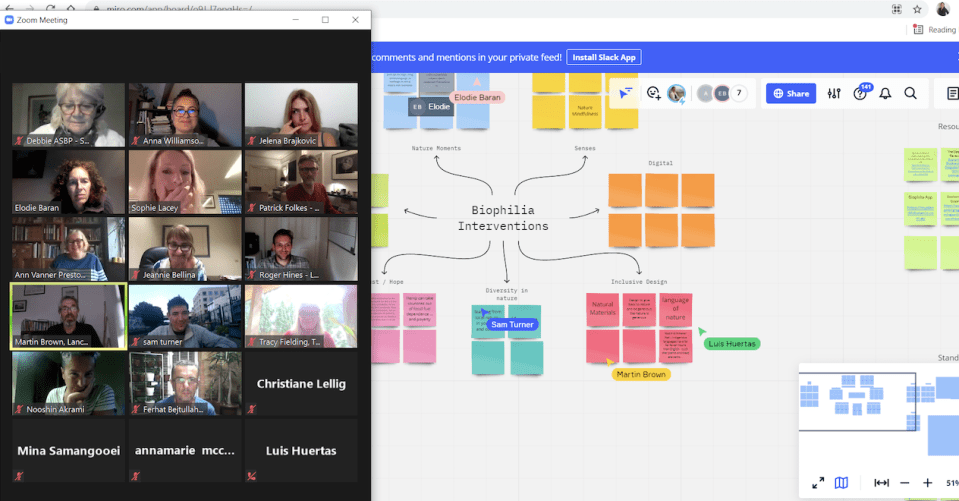Toggle the minimap map icon

pos(842,482)
